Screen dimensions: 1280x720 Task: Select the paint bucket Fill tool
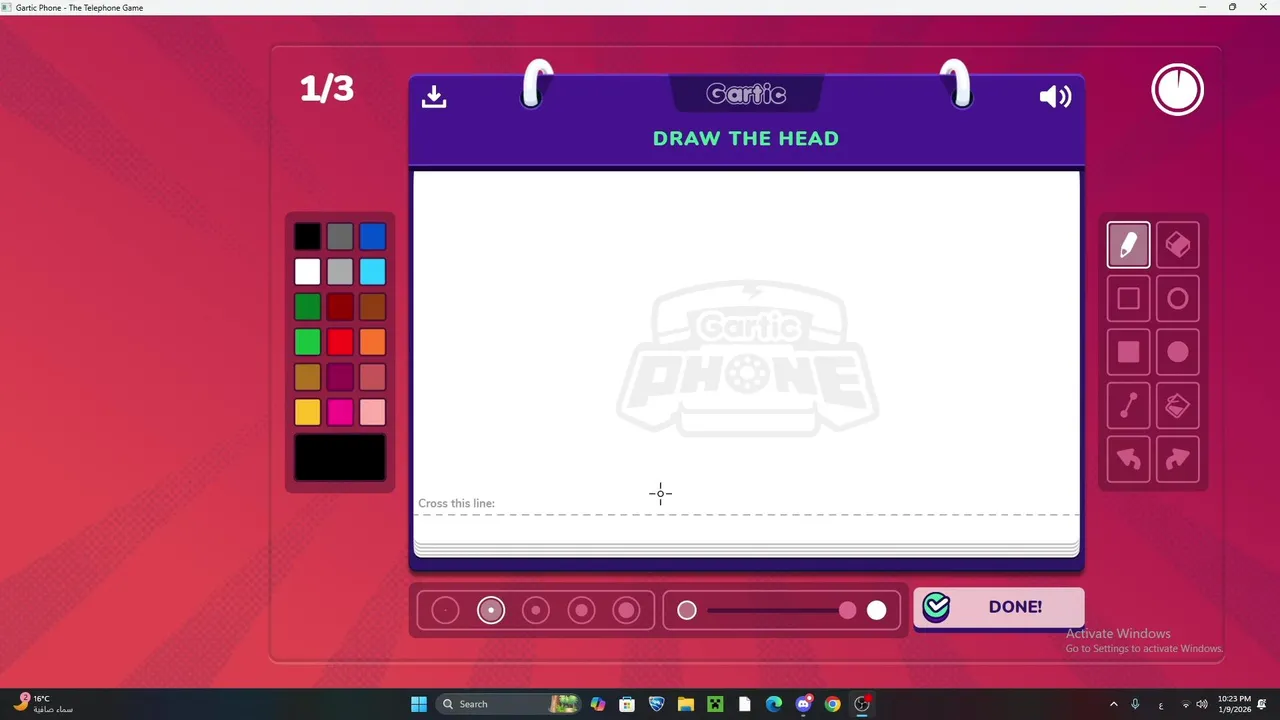[x=1177, y=405]
